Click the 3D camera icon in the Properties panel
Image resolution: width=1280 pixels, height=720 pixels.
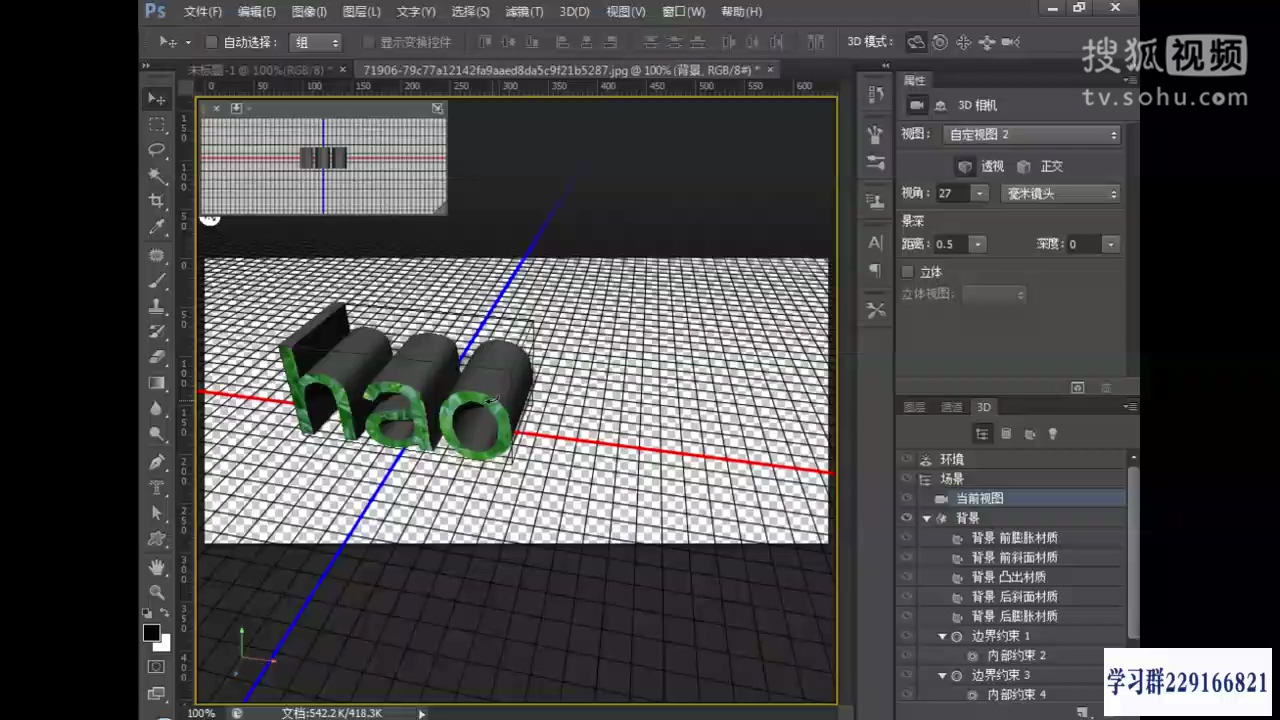click(x=918, y=104)
